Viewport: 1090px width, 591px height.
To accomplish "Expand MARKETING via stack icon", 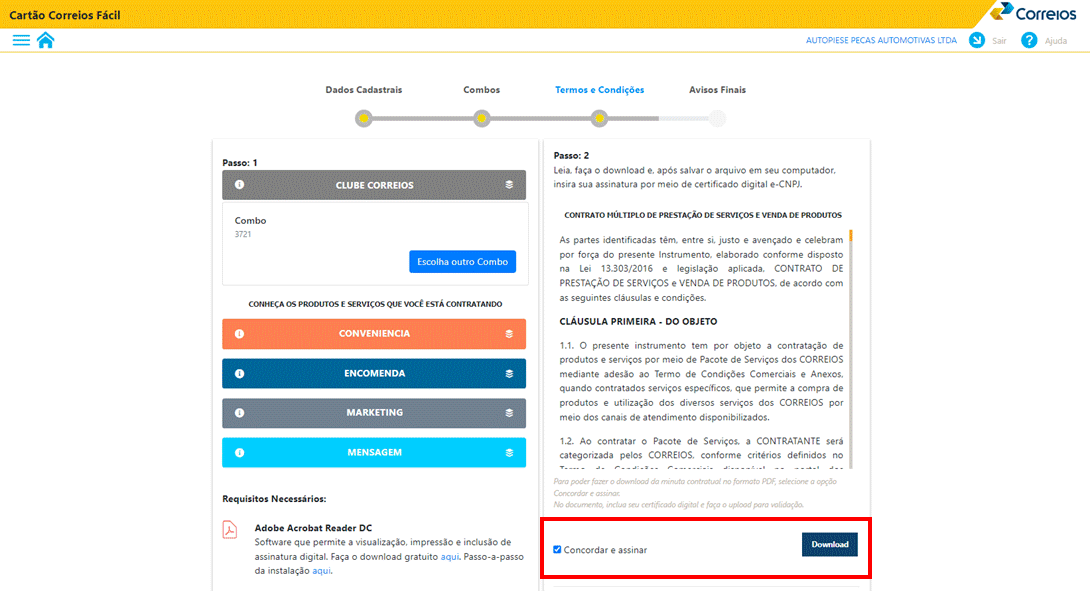I will [x=509, y=413].
